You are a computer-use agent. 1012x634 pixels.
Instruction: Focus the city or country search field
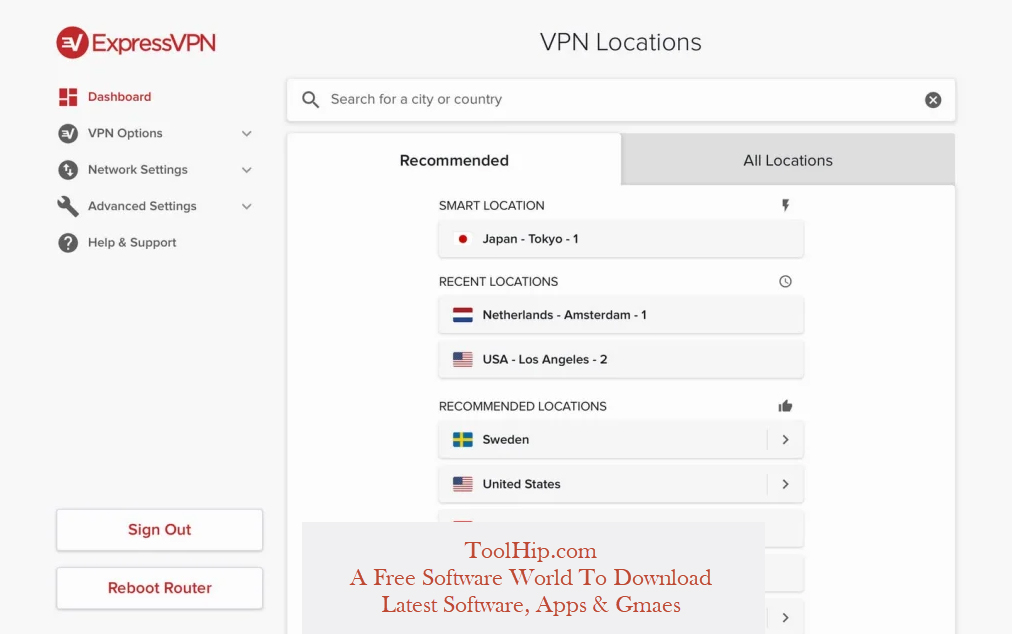[x=621, y=99]
